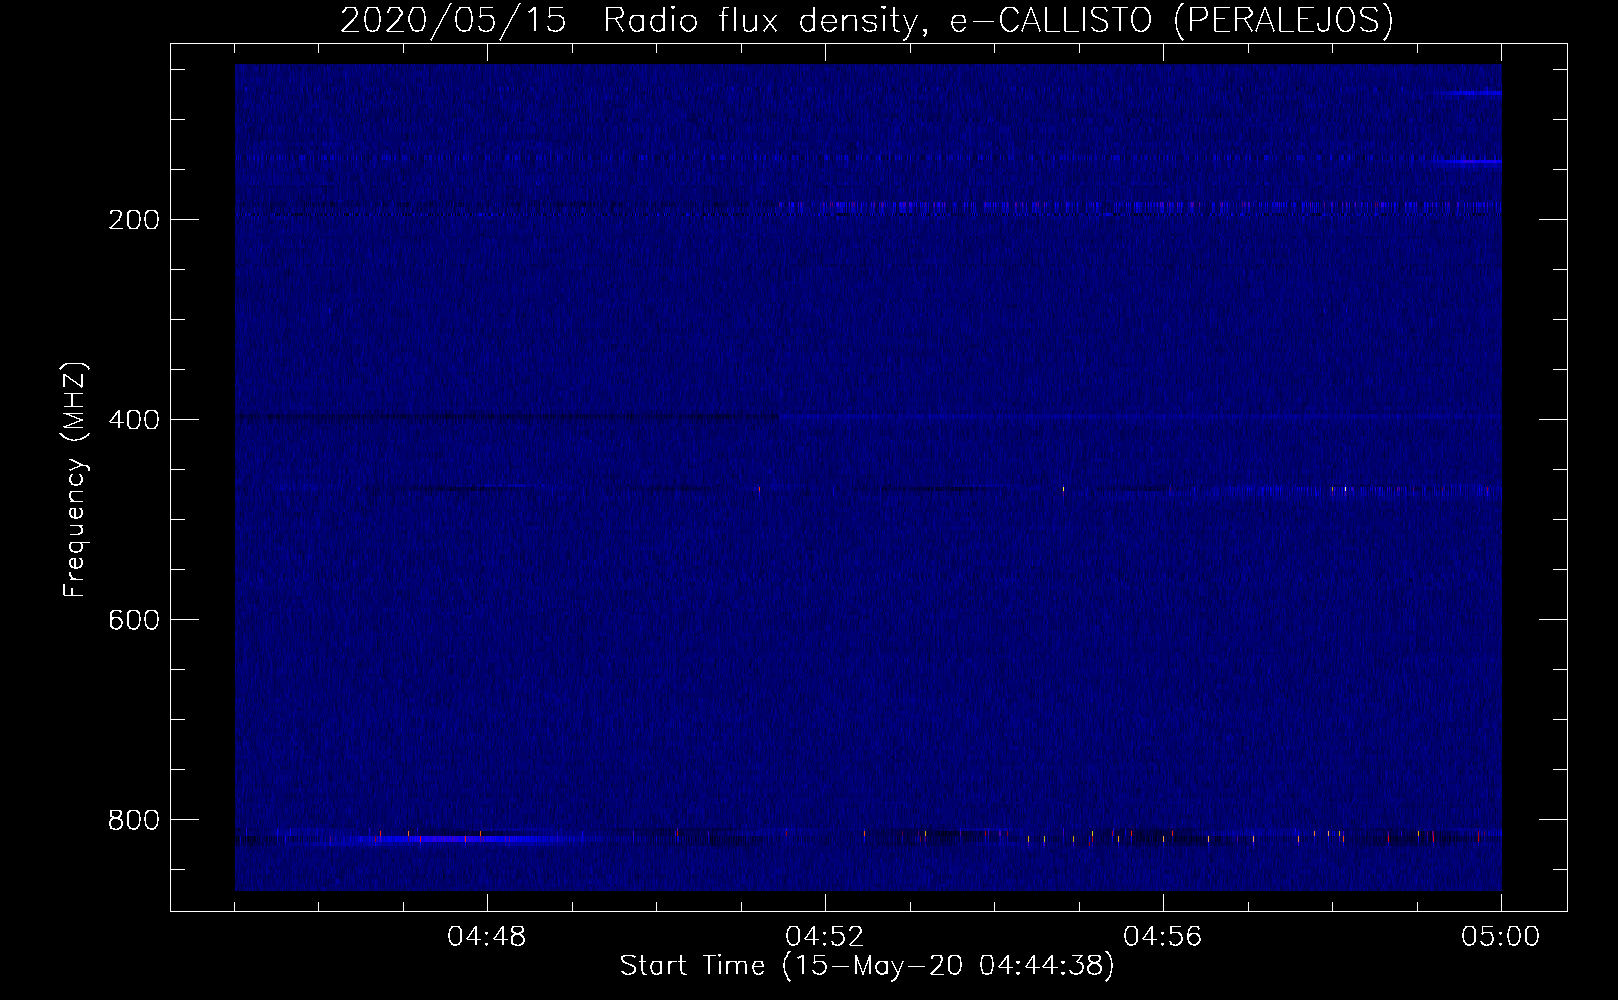Click the '04:56' time tick label
Viewport: 1618px width, 1000px height.
(1163, 937)
